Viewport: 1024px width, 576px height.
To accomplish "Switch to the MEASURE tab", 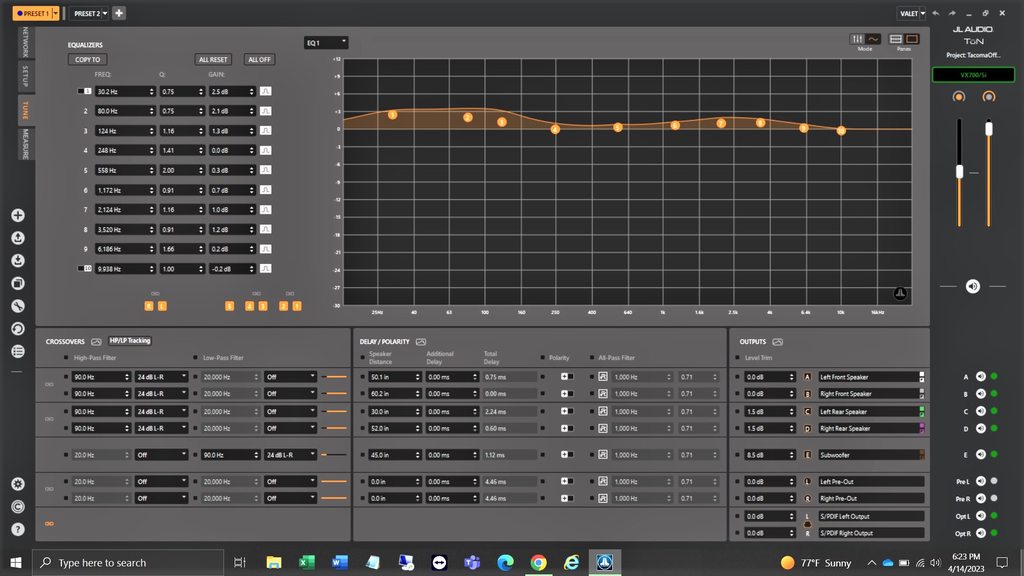I will click(x=25, y=144).
